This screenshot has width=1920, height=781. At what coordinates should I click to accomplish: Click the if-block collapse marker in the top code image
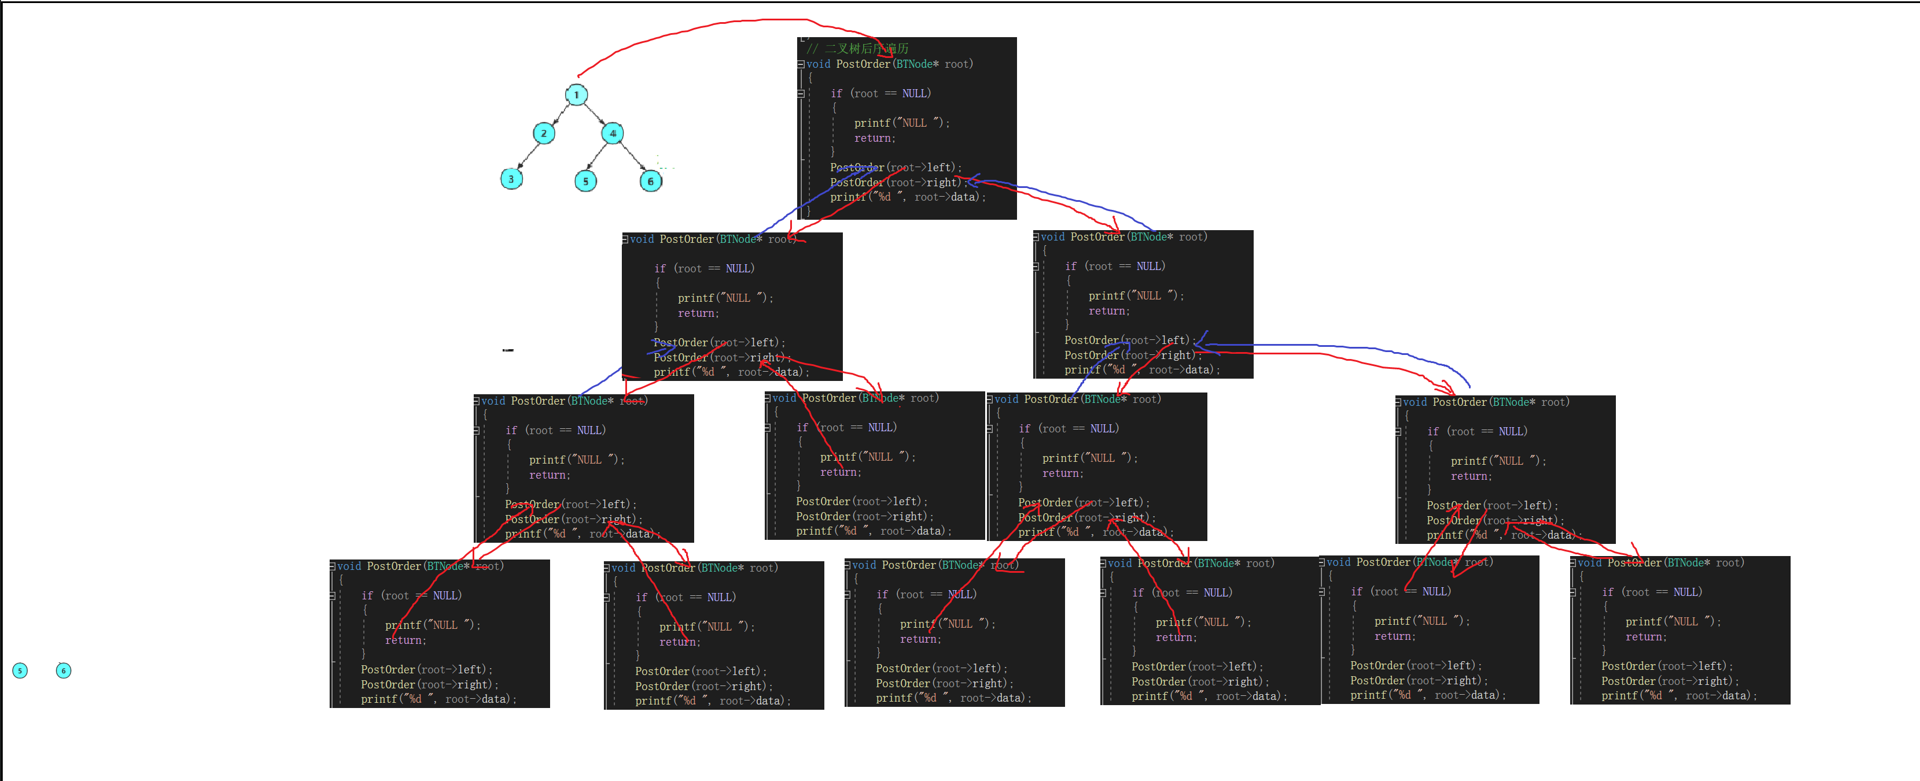pyautogui.click(x=801, y=93)
